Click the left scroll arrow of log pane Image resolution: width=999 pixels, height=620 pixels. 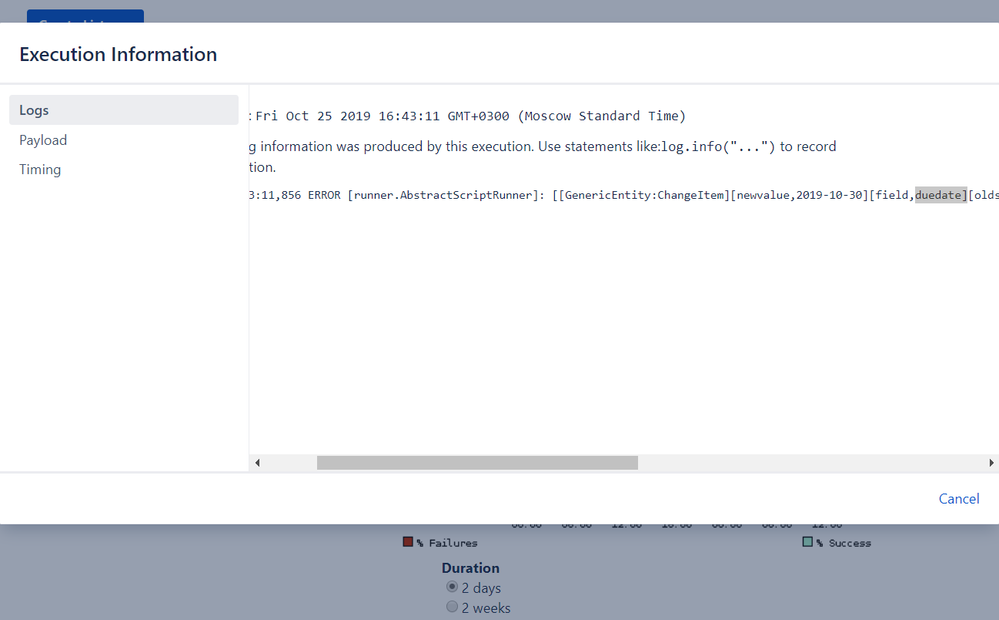click(x=257, y=463)
